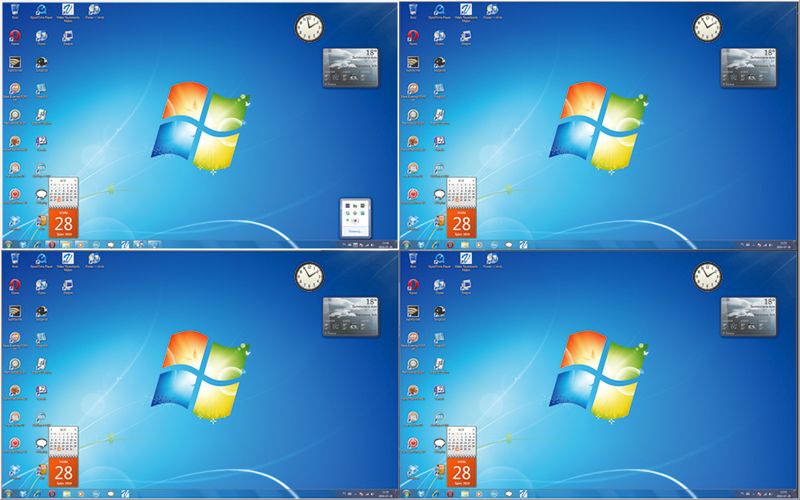Launch QuickTime Player on the bottom-left desktop
The width and height of the screenshot is (800, 500).
pos(41,260)
